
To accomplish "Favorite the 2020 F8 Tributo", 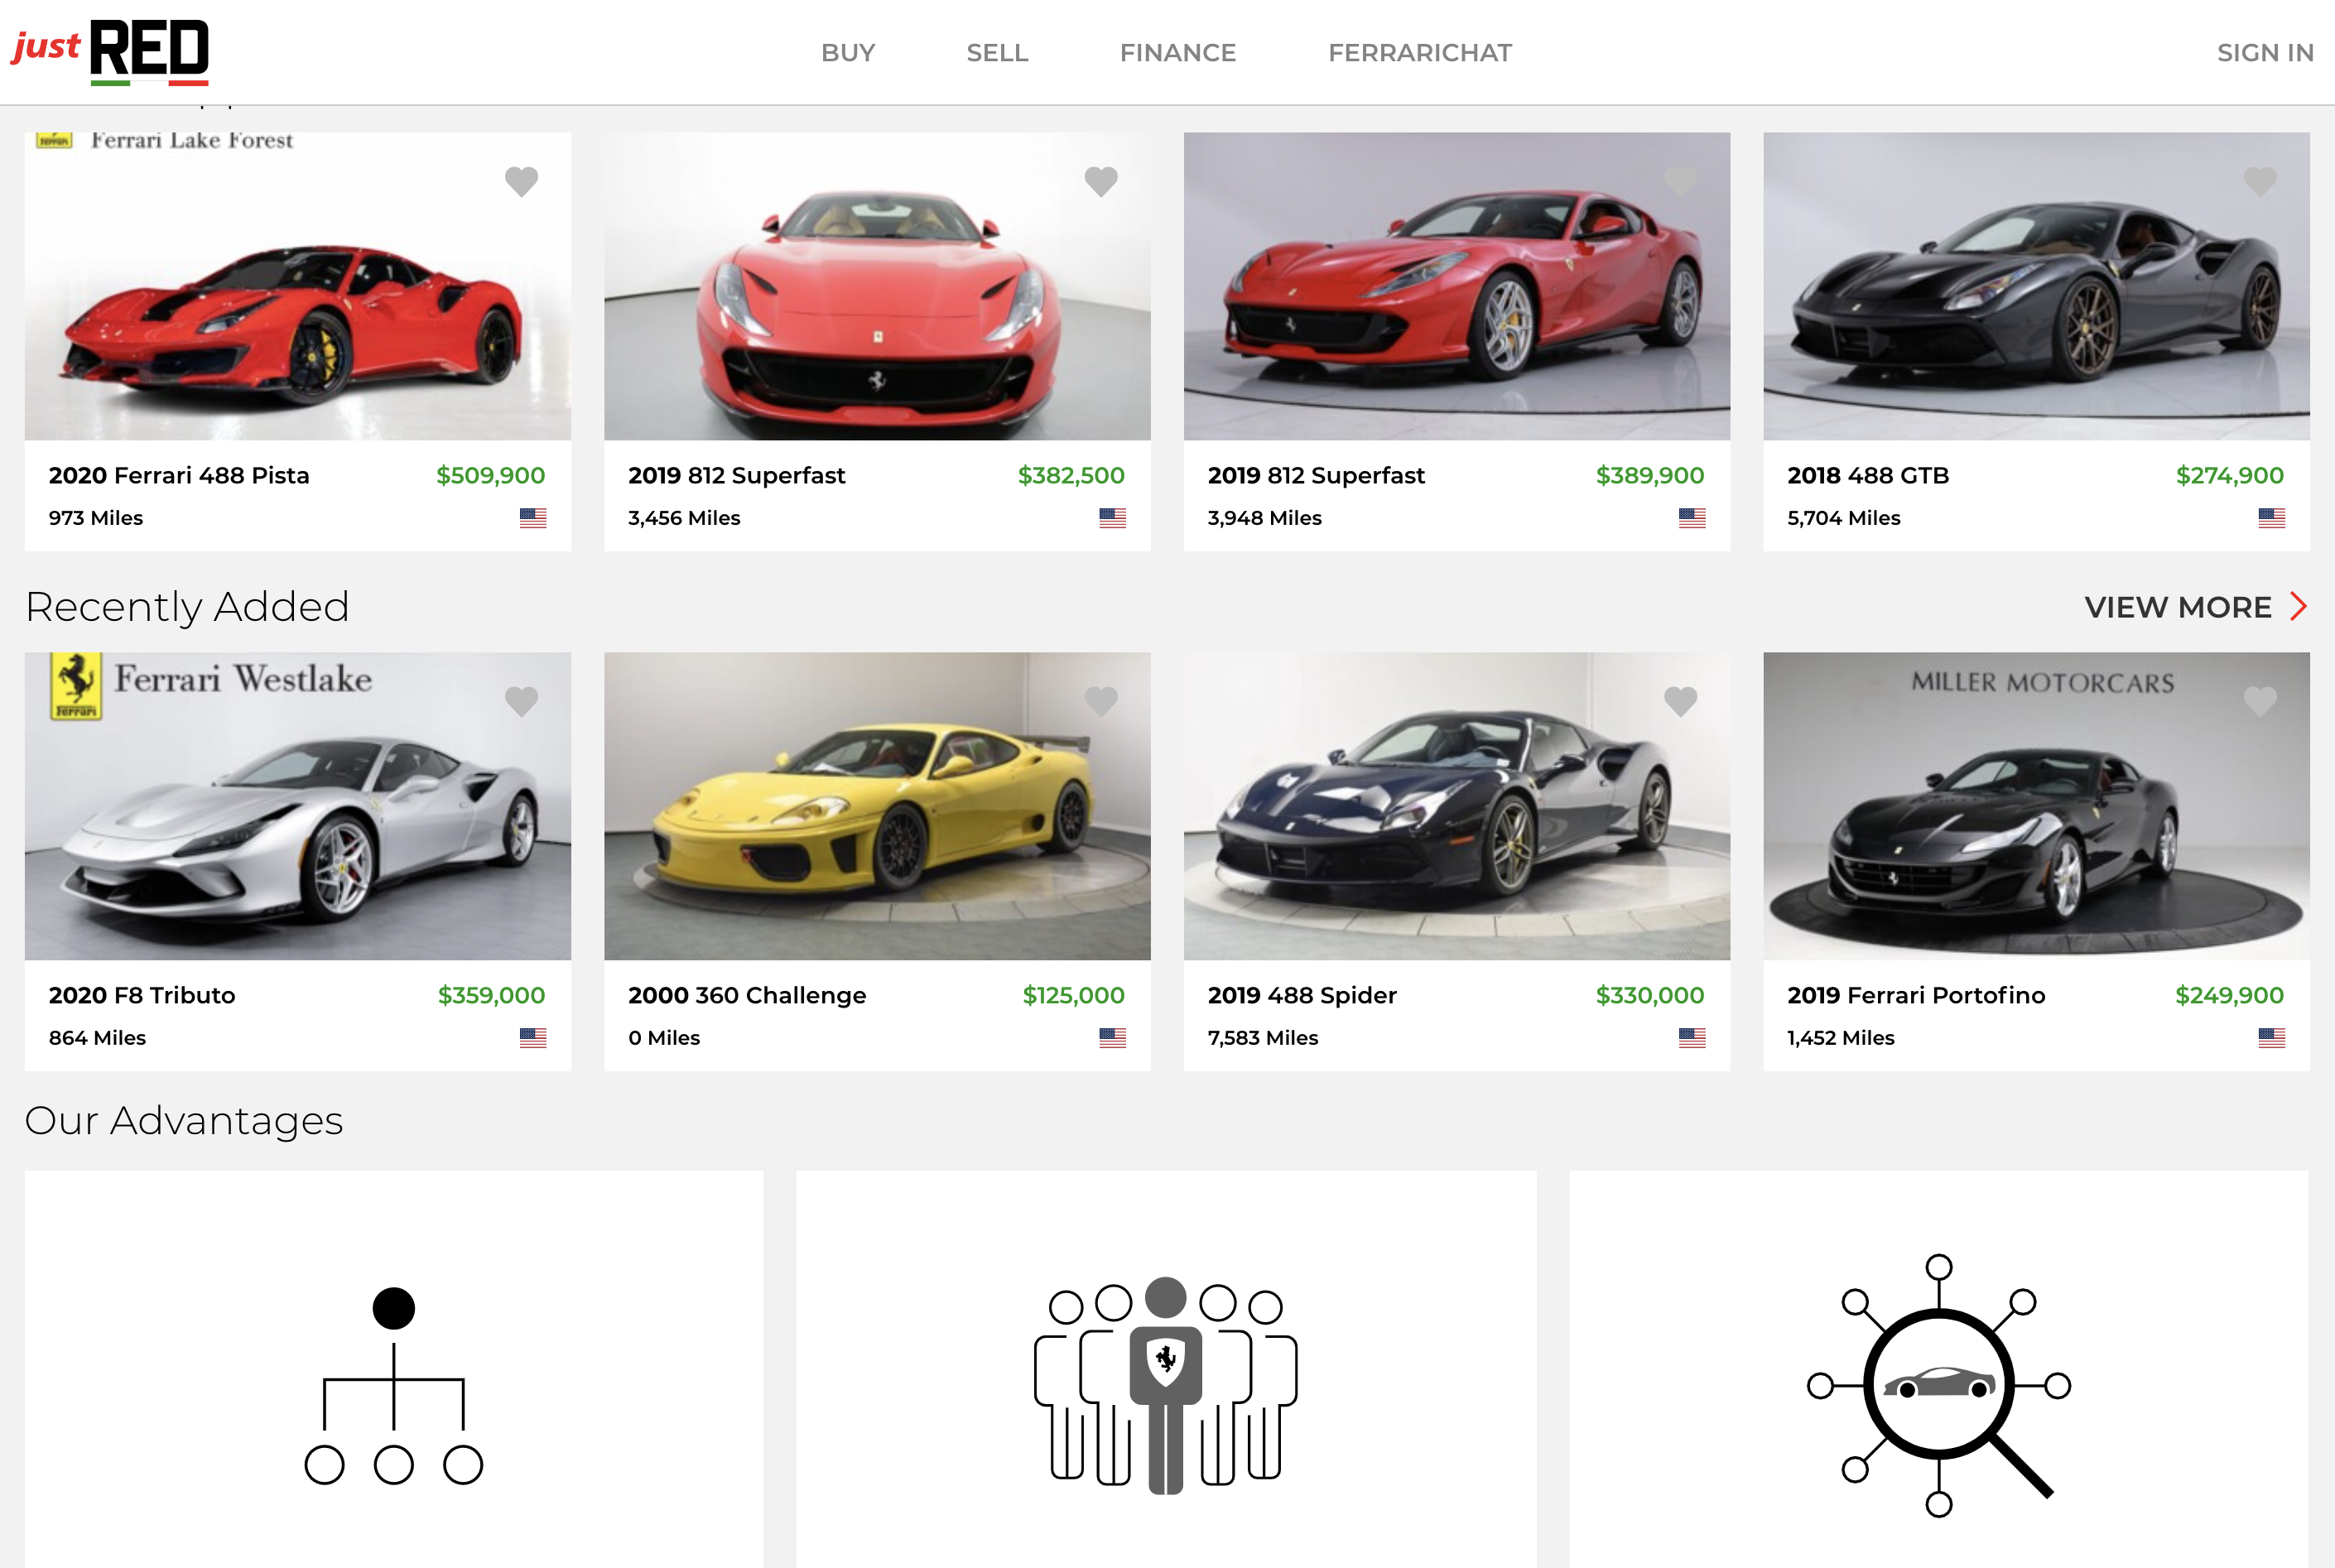I will (521, 702).
